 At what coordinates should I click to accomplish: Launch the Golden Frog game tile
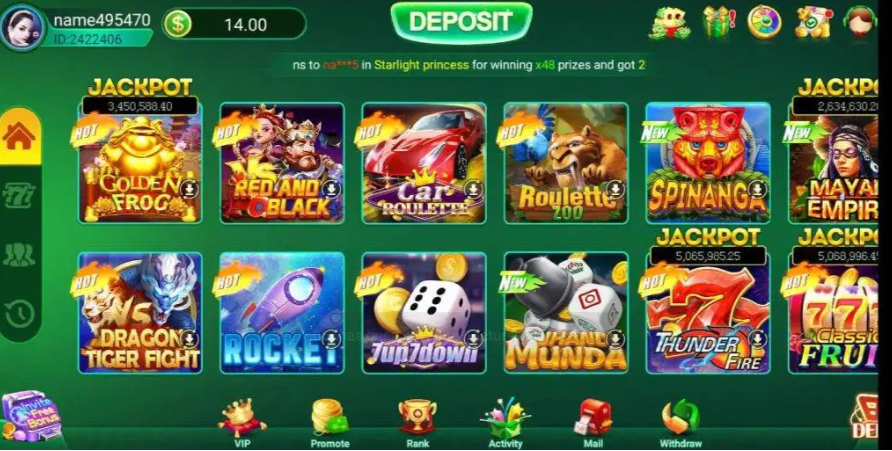(x=140, y=163)
